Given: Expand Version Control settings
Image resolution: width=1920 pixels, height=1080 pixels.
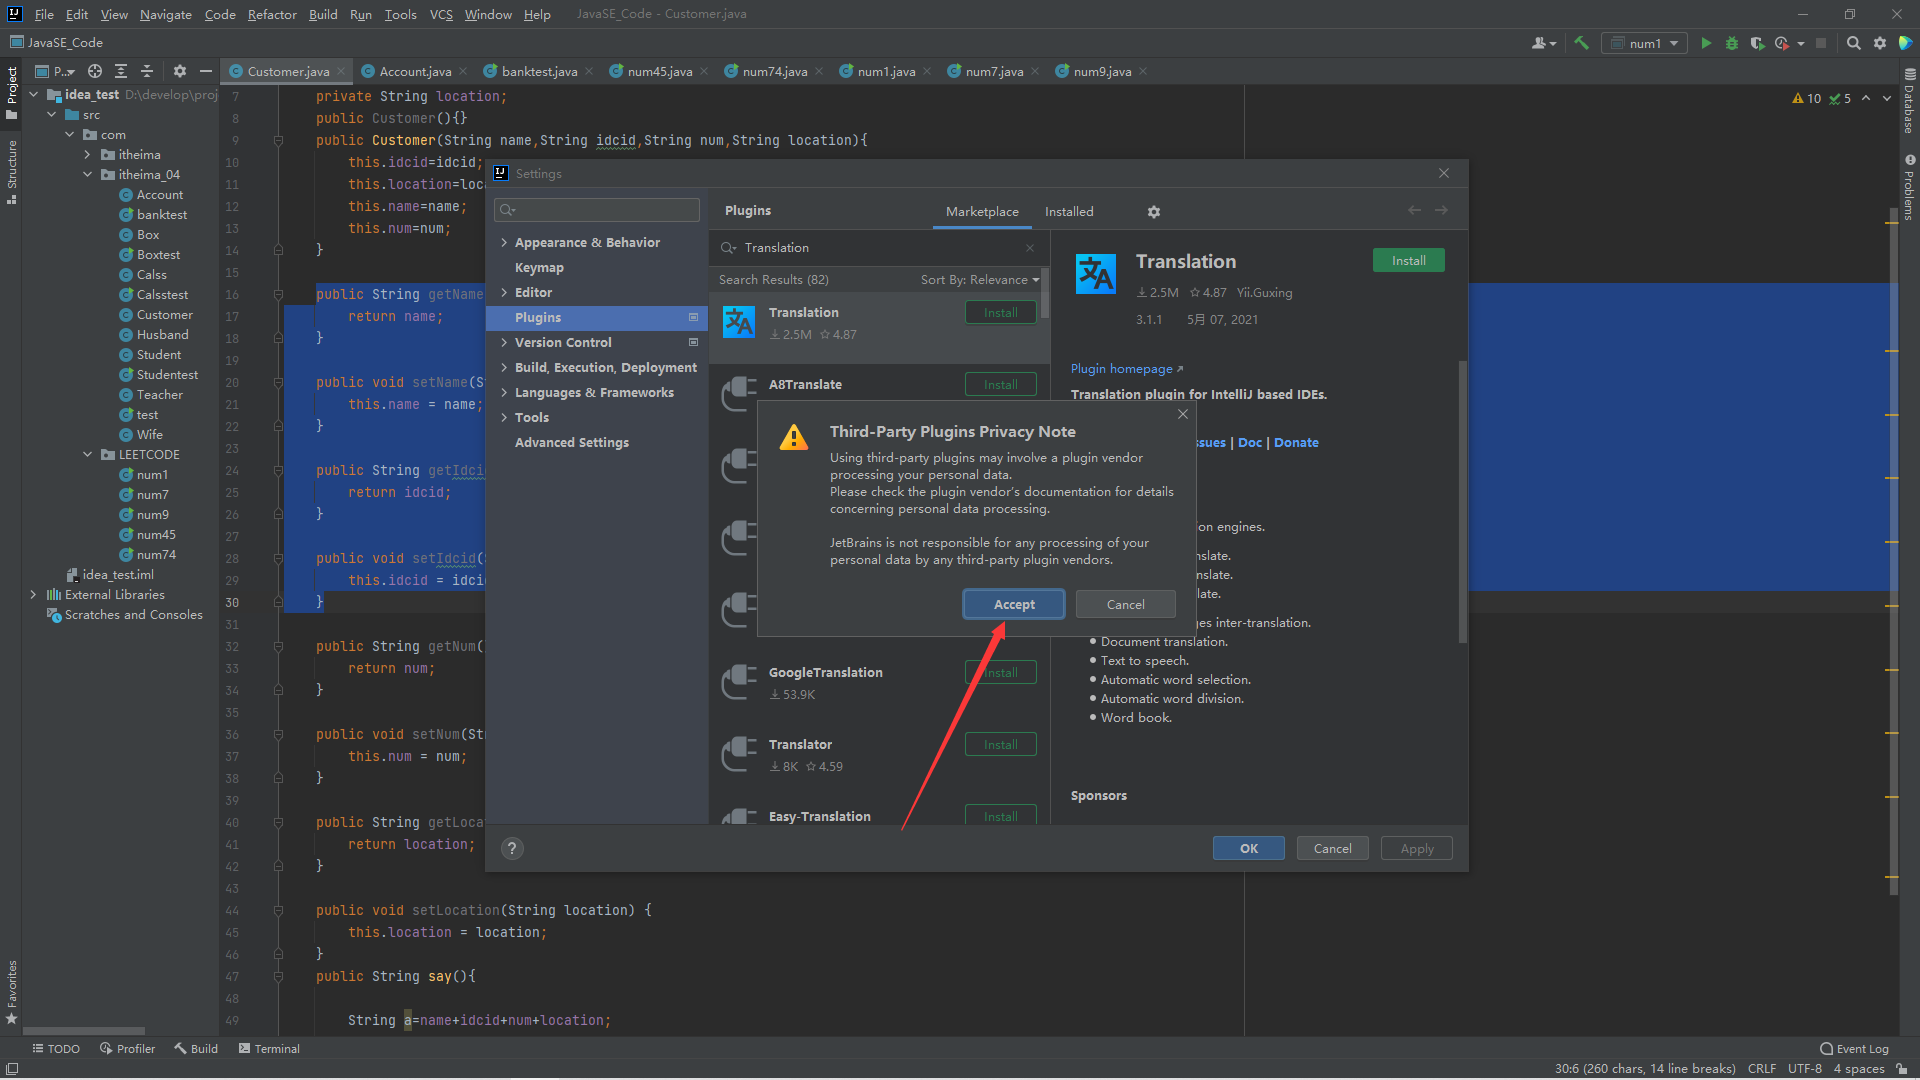Looking at the screenshot, I should tap(504, 342).
